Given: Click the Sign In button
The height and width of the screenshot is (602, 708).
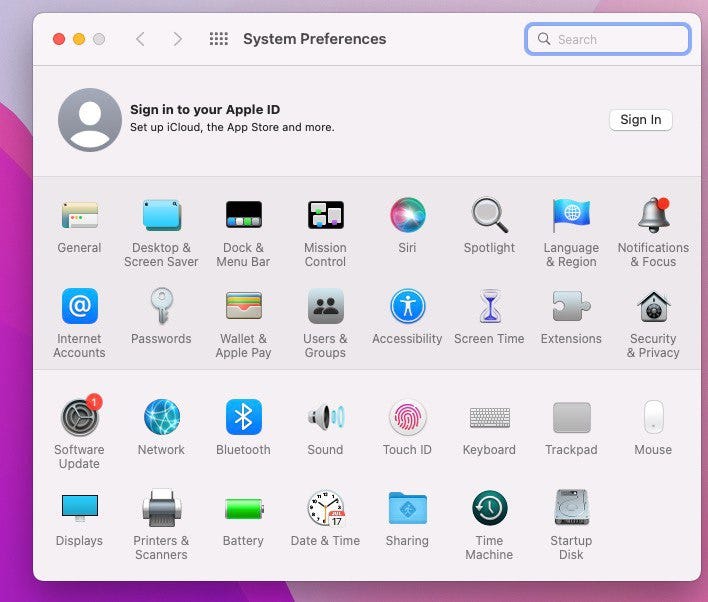Looking at the screenshot, I should tap(640, 120).
